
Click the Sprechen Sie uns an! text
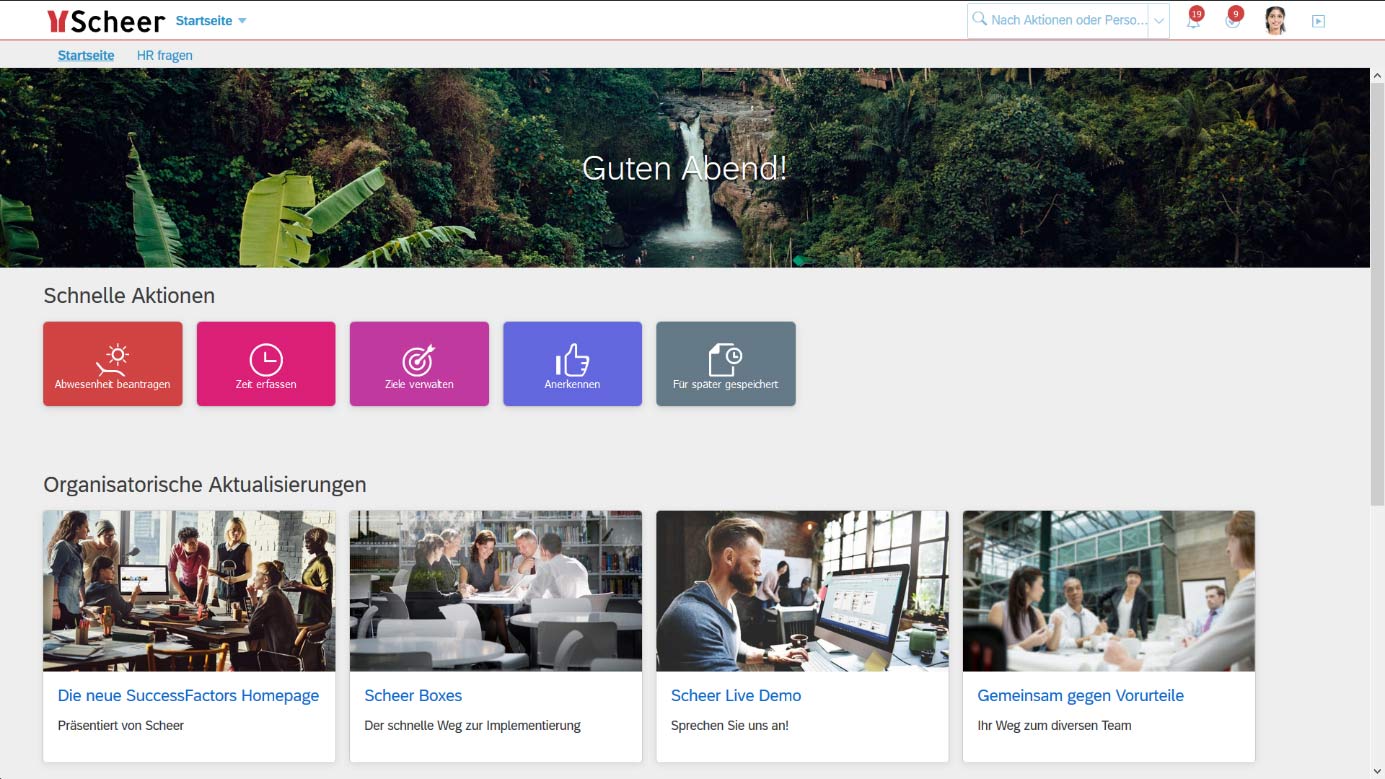tap(730, 725)
